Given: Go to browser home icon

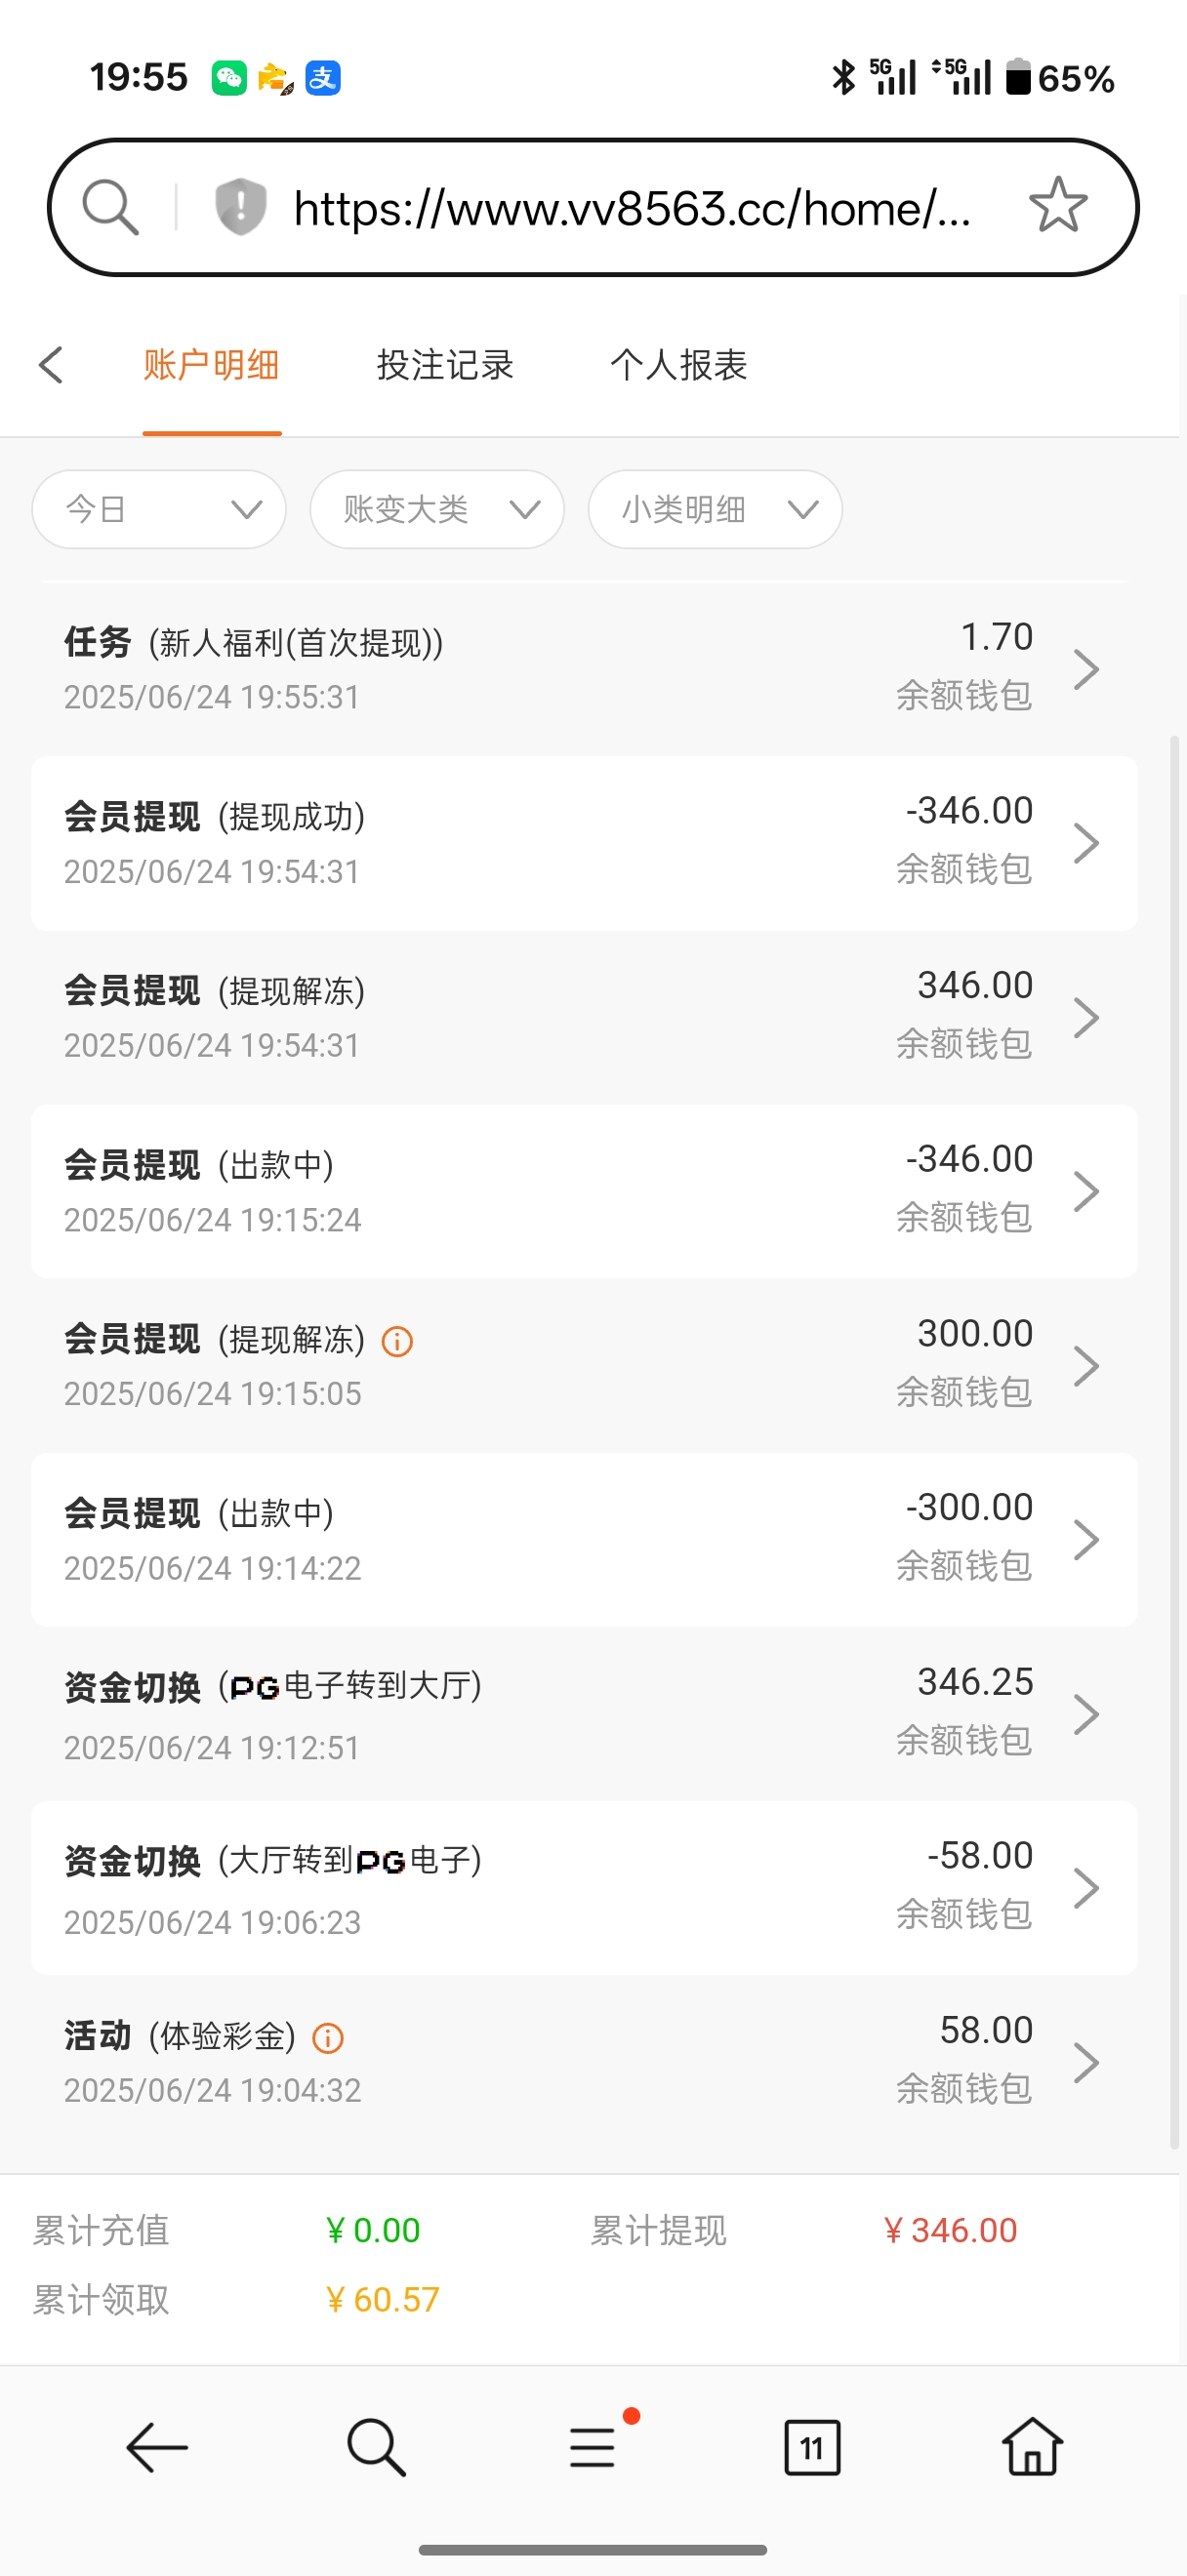Looking at the screenshot, I should [1031, 2447].
